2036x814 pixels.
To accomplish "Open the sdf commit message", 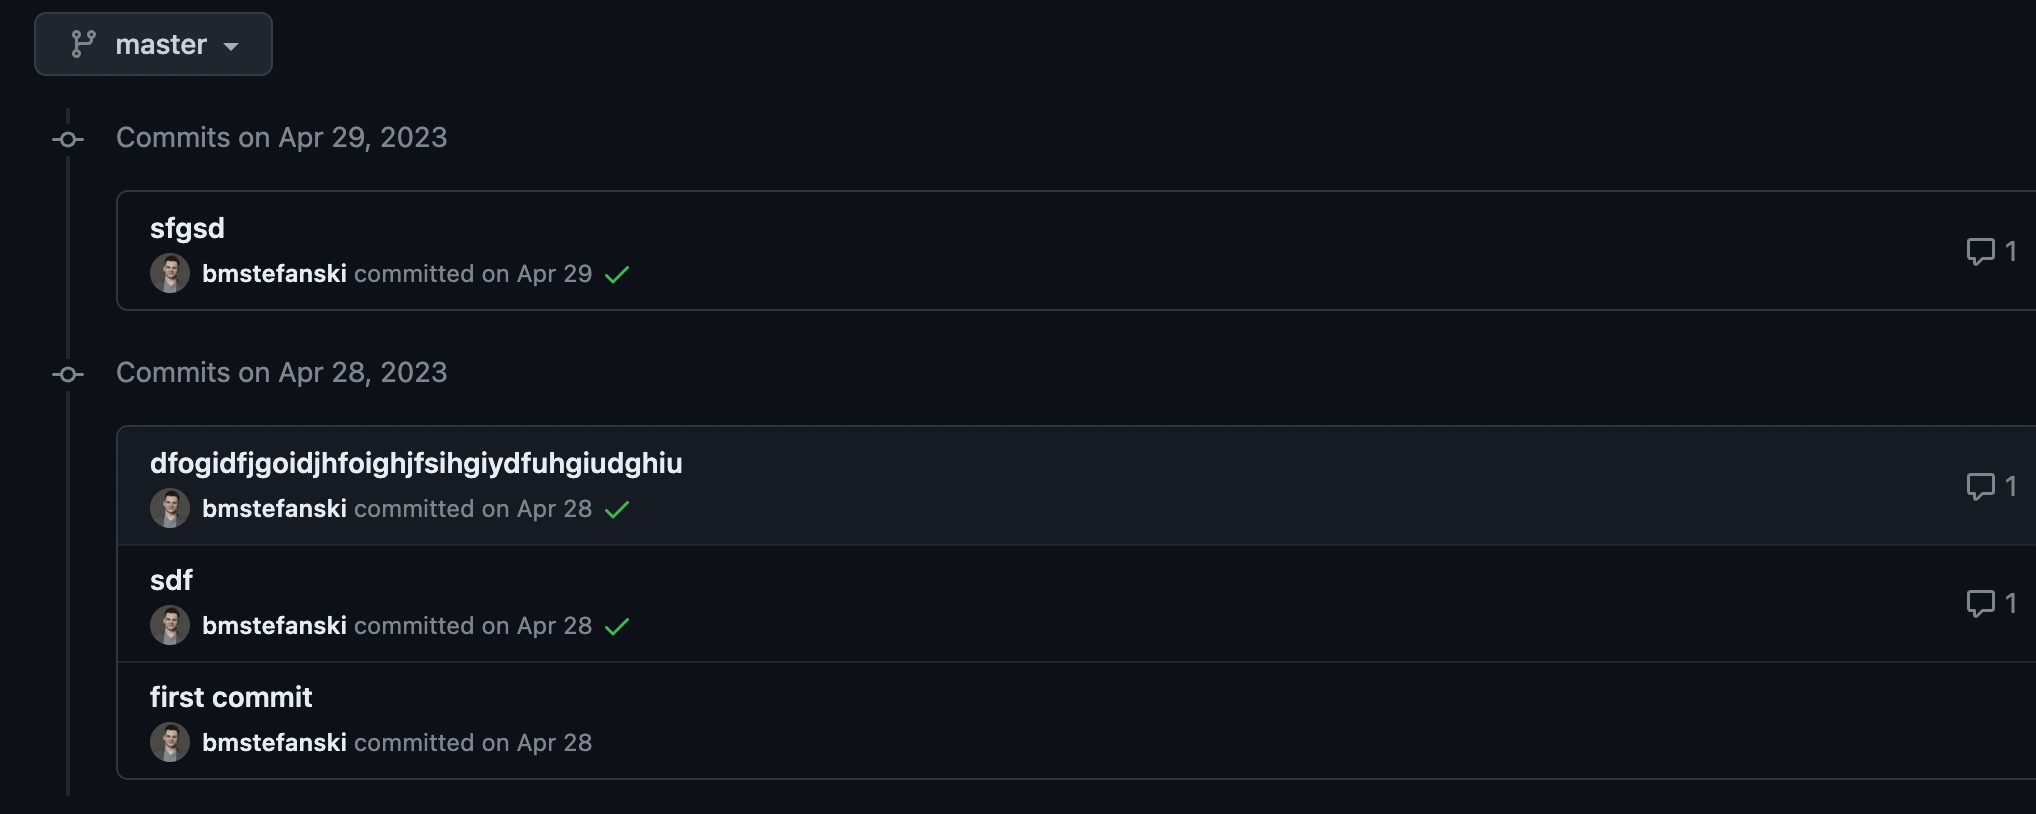I will (171, 580).
